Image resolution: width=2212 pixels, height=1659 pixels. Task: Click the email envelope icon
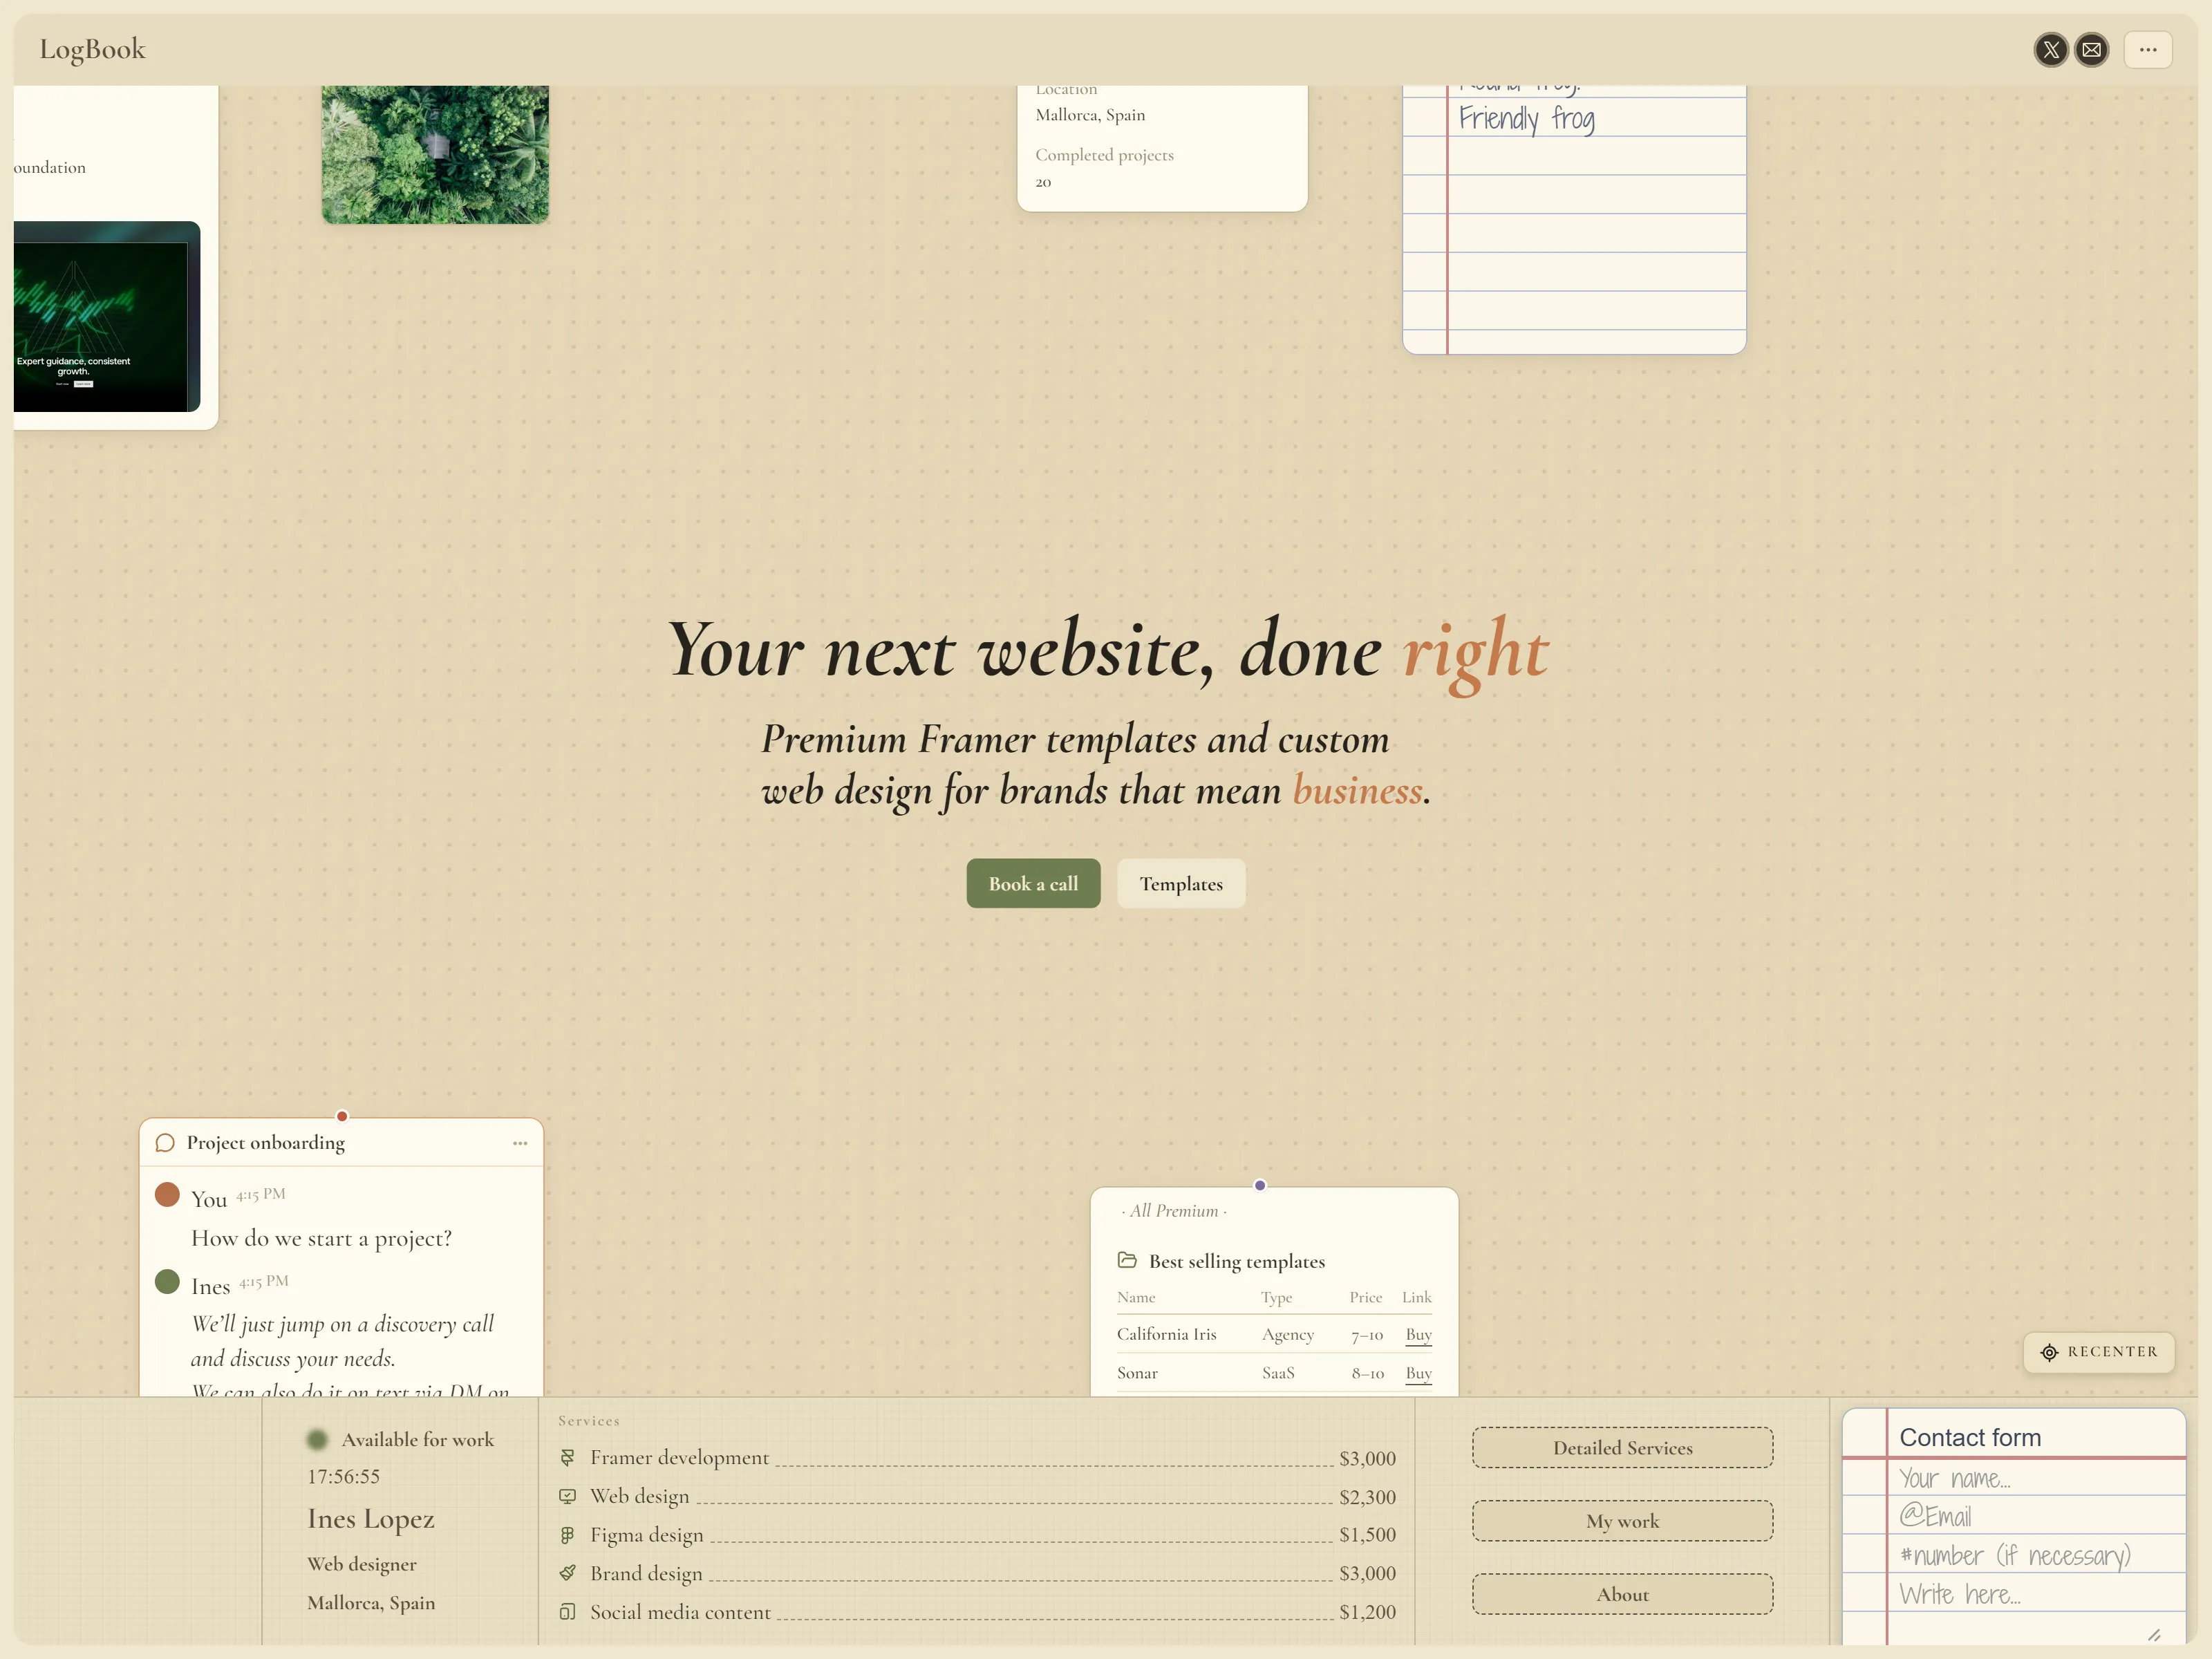coord(2091,49)
